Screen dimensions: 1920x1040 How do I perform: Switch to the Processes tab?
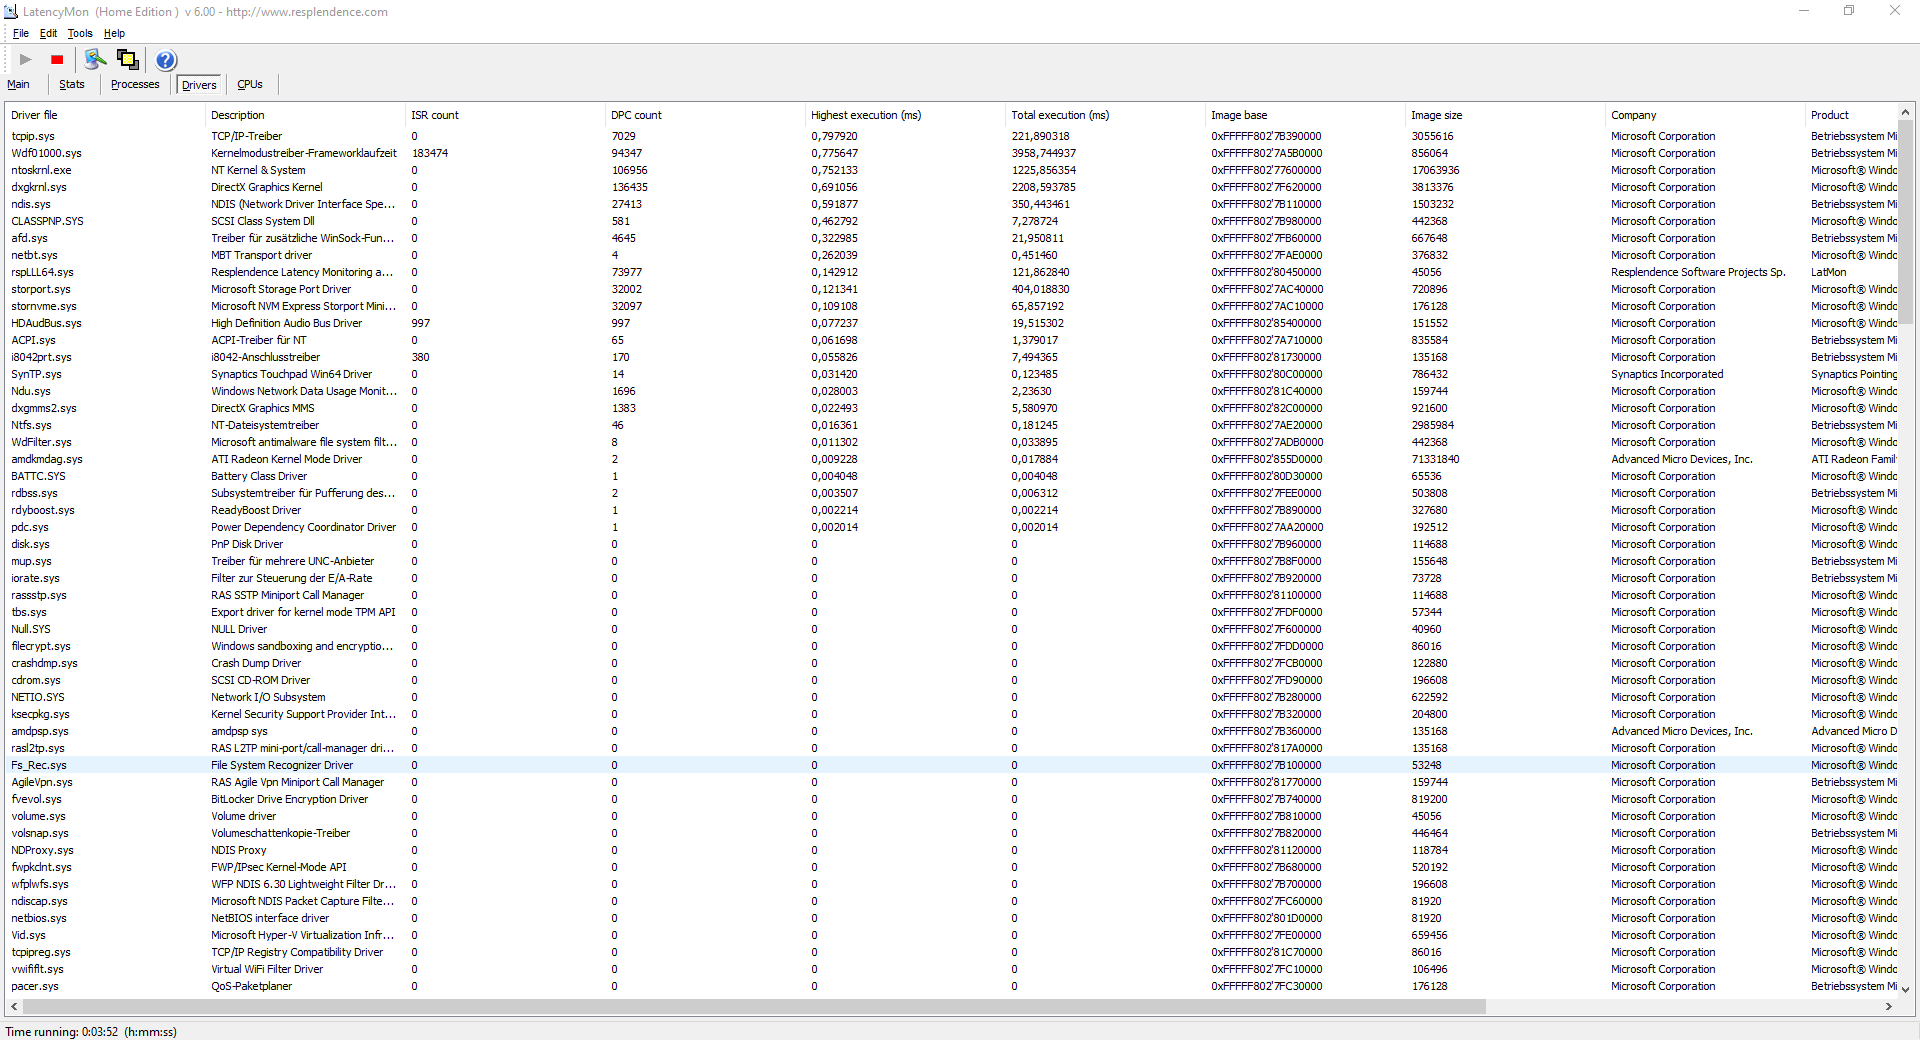(x=135, y=85)
